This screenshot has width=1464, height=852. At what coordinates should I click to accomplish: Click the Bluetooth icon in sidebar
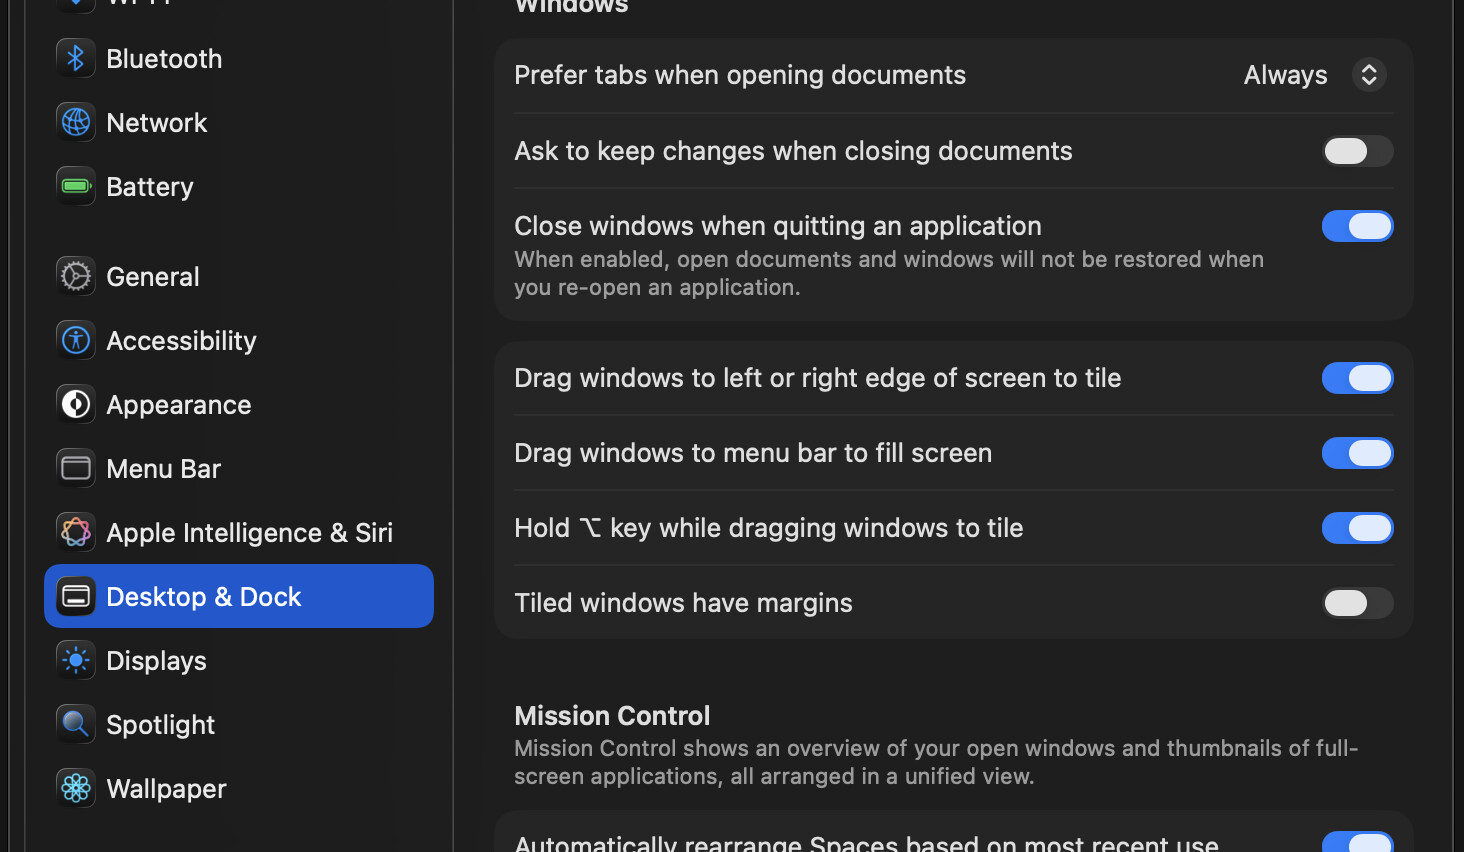tap(76, 59)
